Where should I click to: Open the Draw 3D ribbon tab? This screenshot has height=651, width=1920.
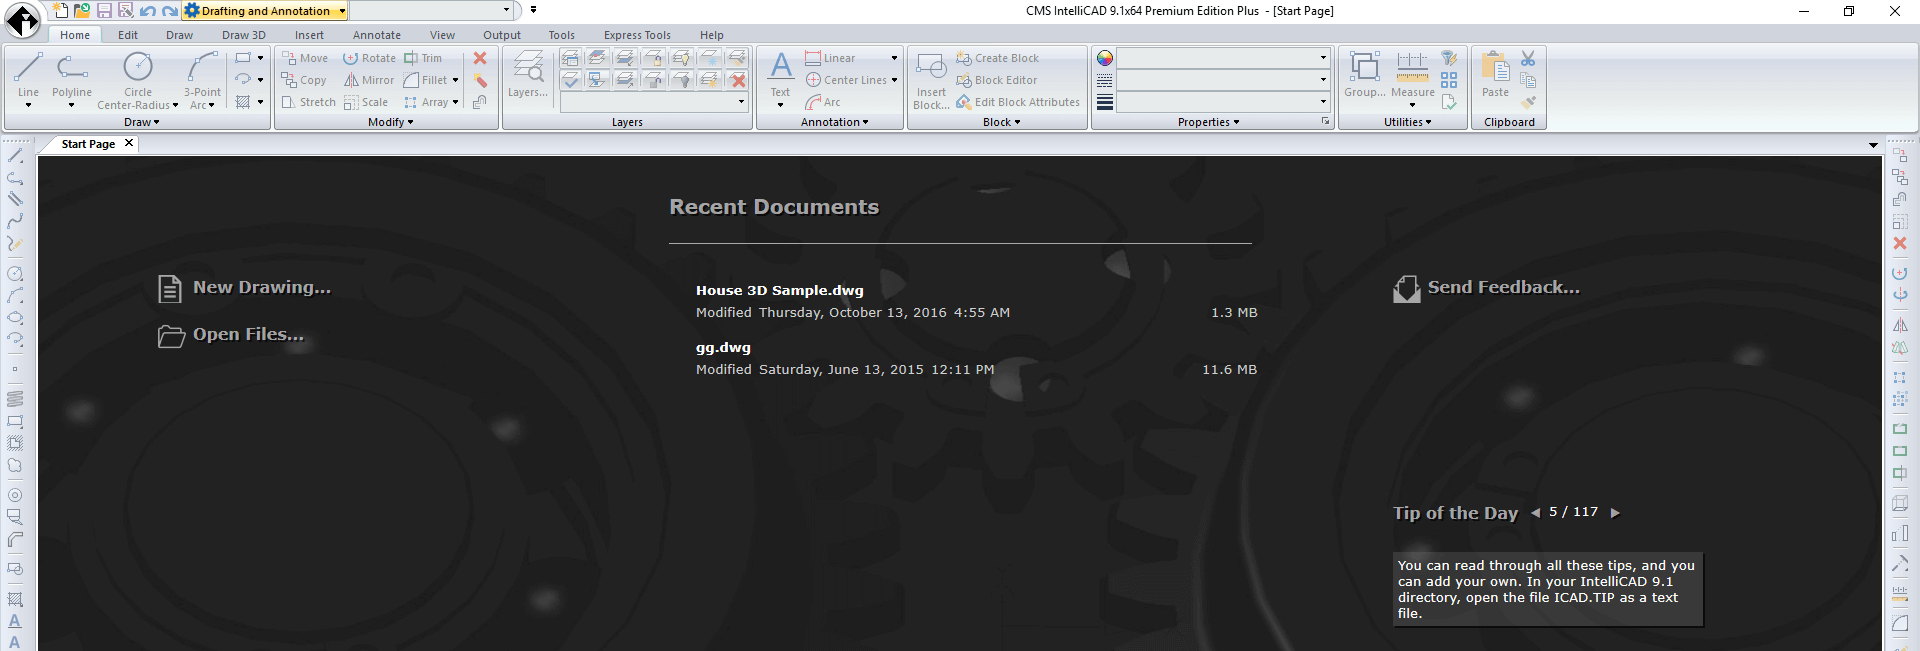244,35
